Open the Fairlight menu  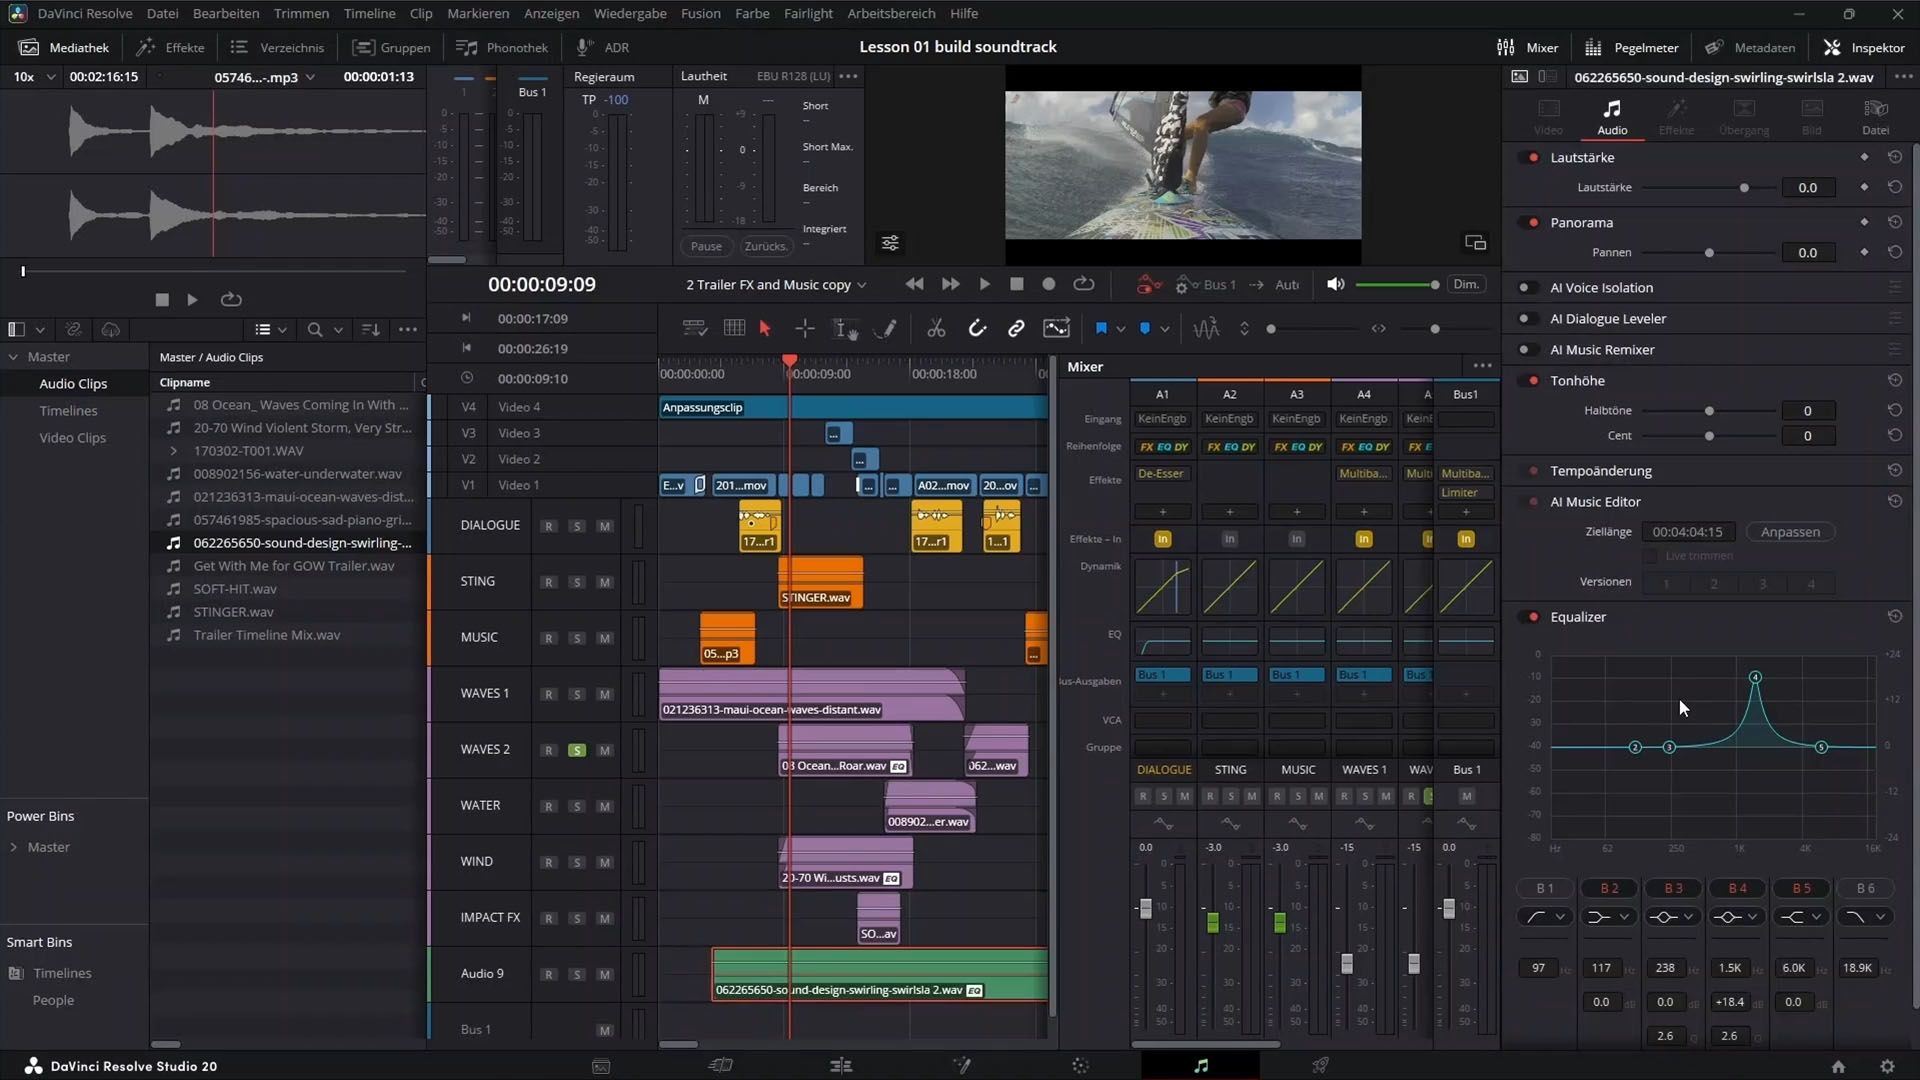(807, 13)
